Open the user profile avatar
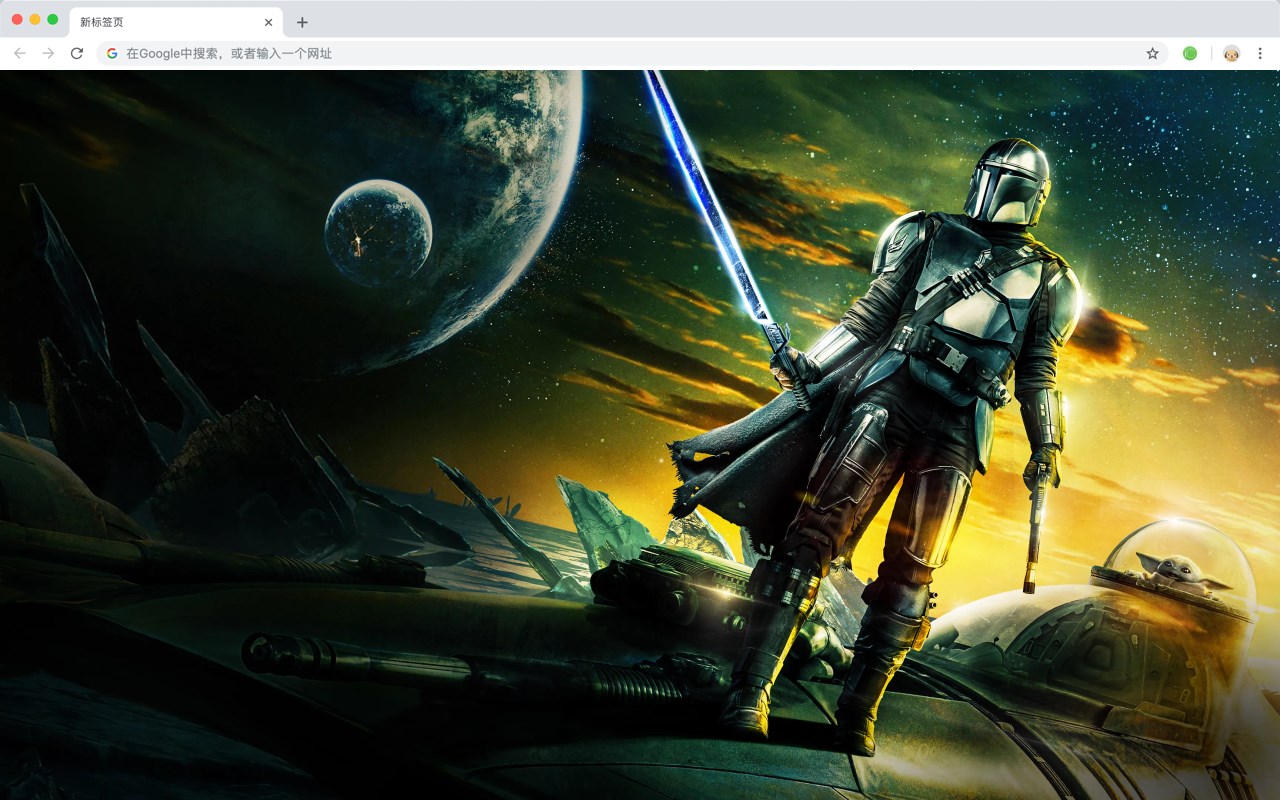The height and width of the screenshot is (800, 1280). pos(1231,53)
